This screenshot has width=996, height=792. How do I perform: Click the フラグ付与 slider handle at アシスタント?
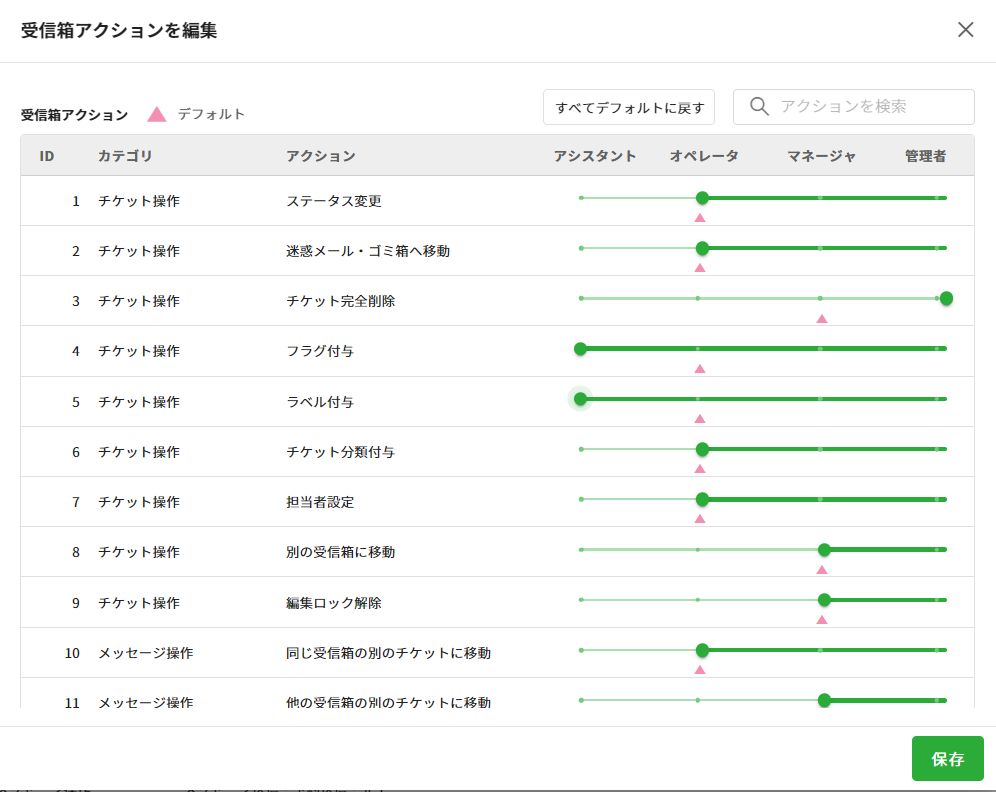pos(580,349)
